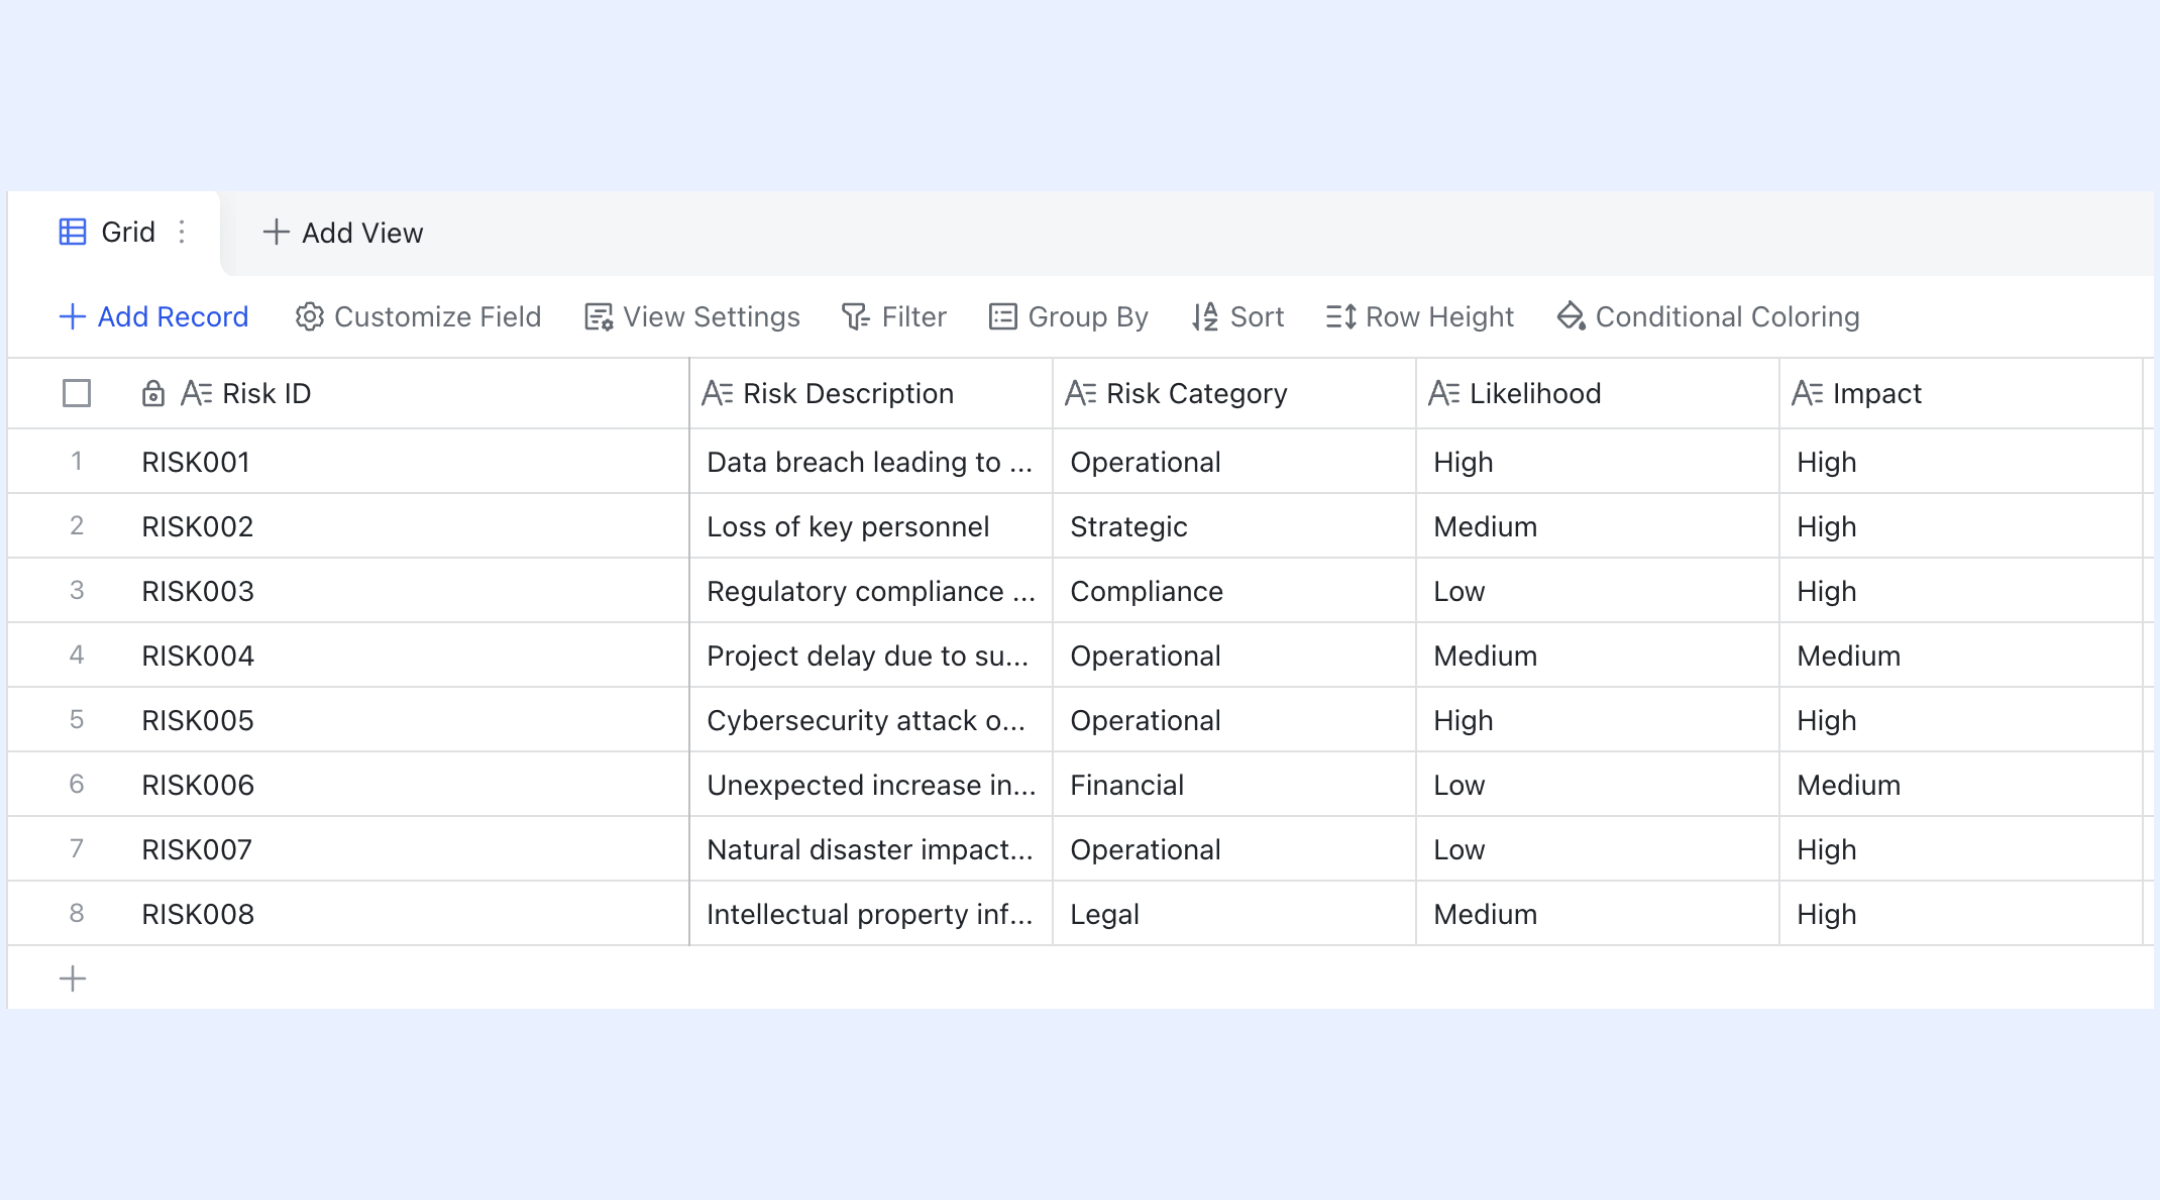Viewport: 2160px width, 1200px height.
Task: Click the Legal category cell
Action: 1234,914
